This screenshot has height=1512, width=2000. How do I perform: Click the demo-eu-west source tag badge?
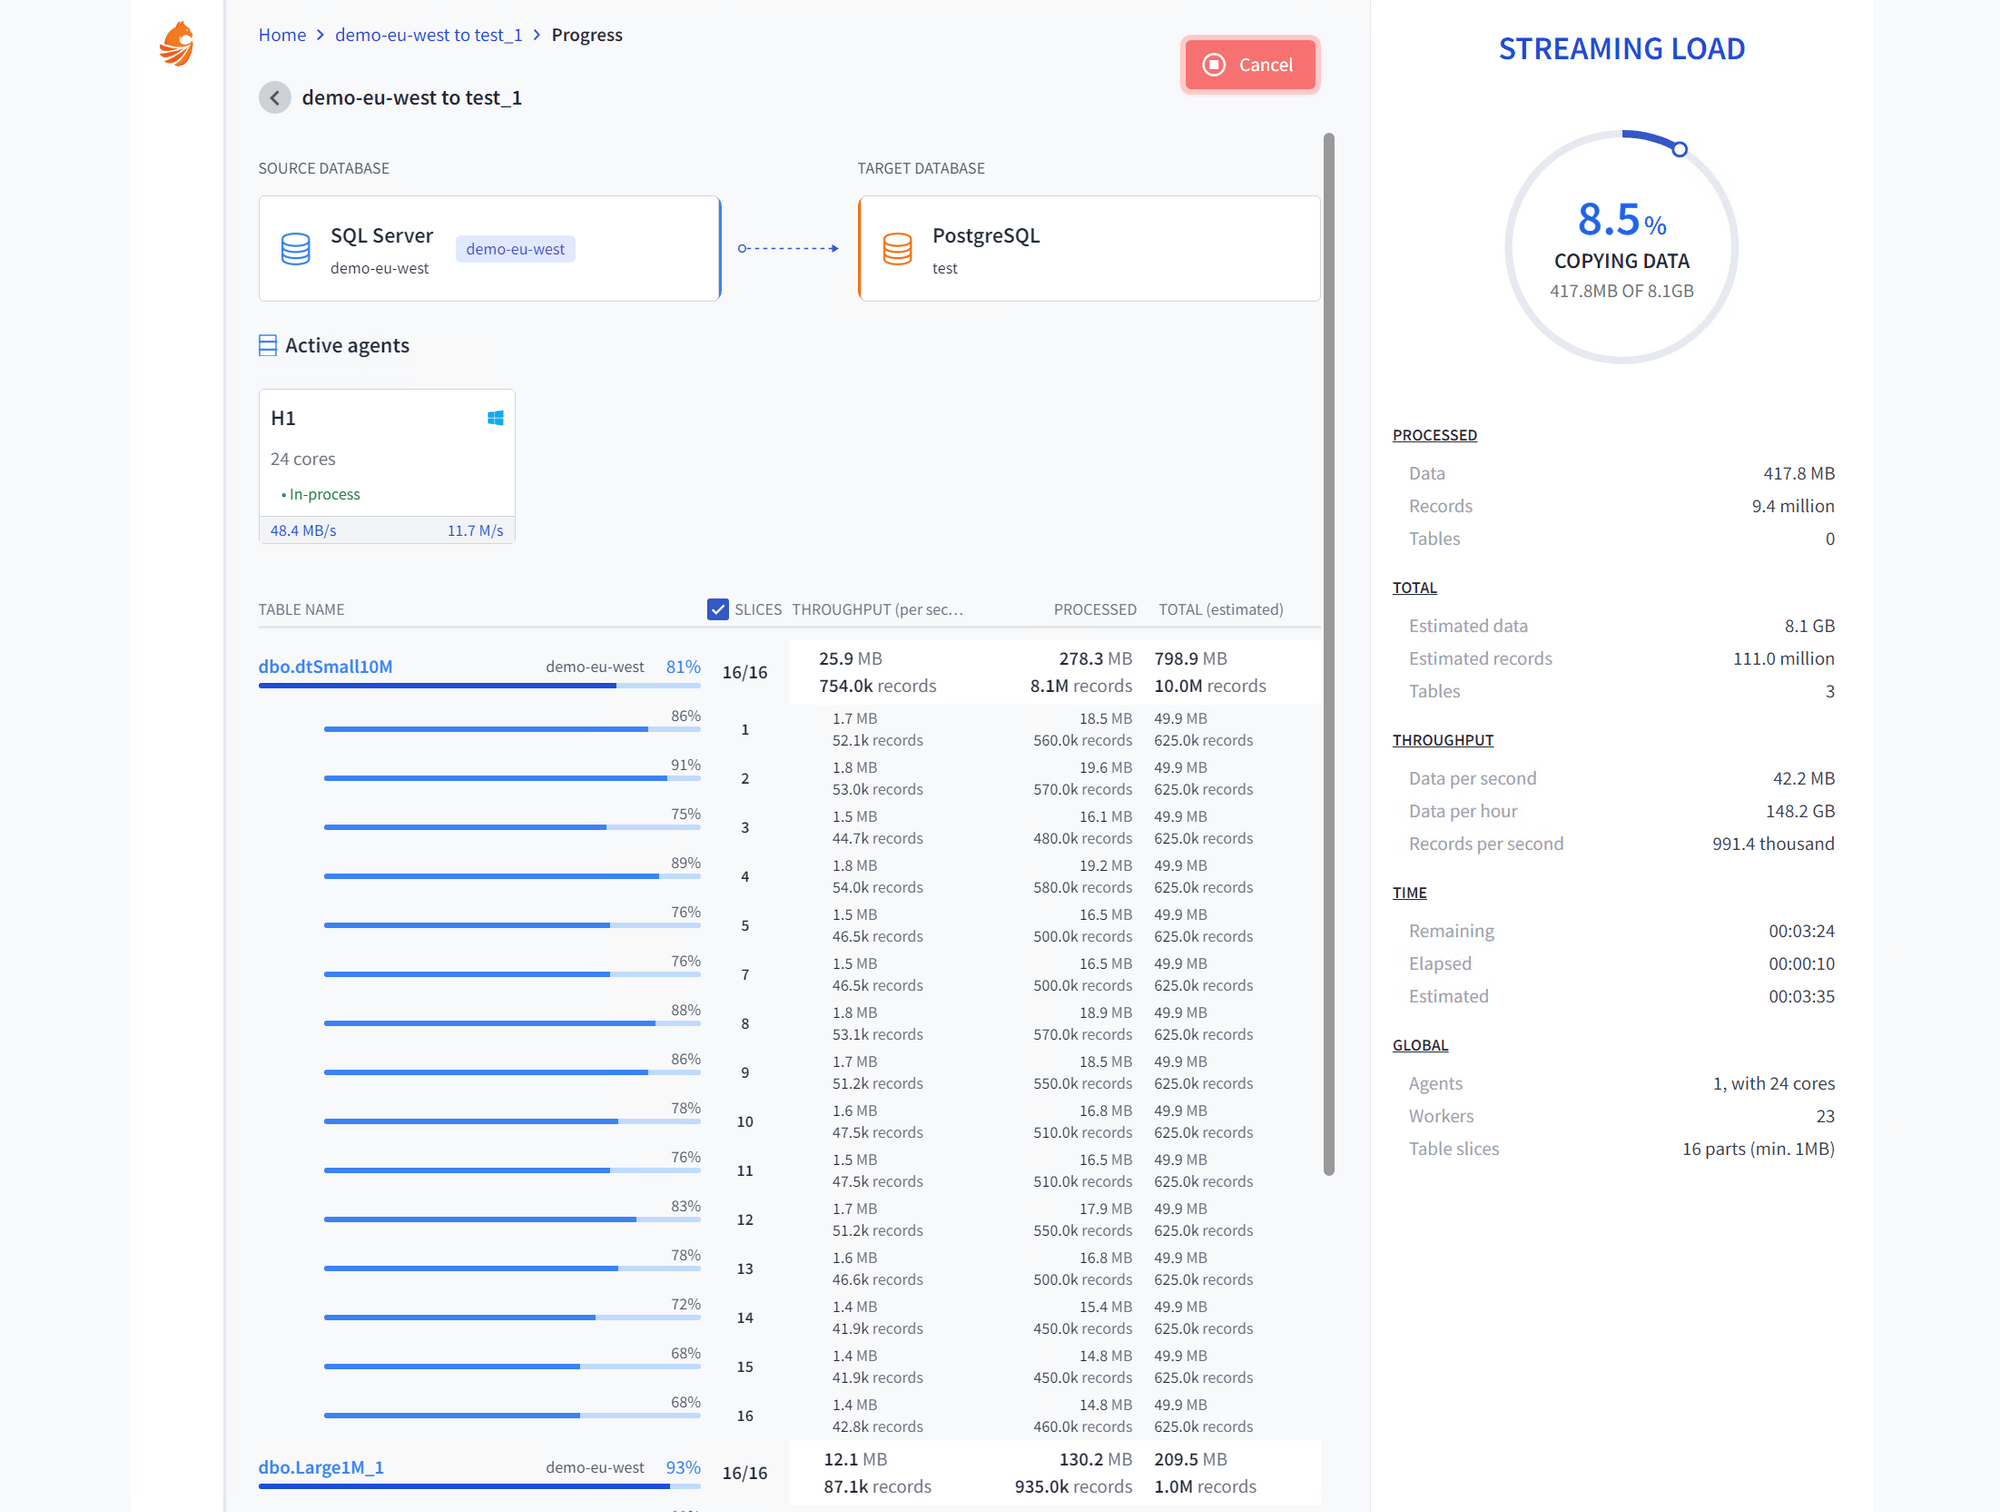click(x=515, y=249)
